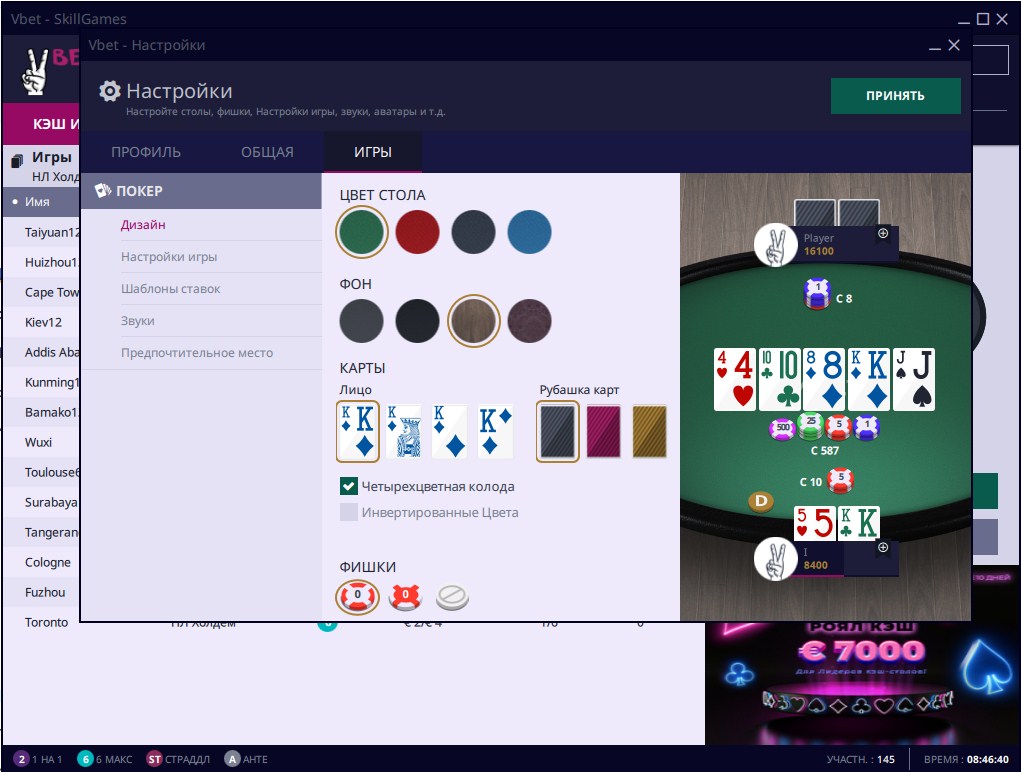Choose the blue table color

(529, 232)
